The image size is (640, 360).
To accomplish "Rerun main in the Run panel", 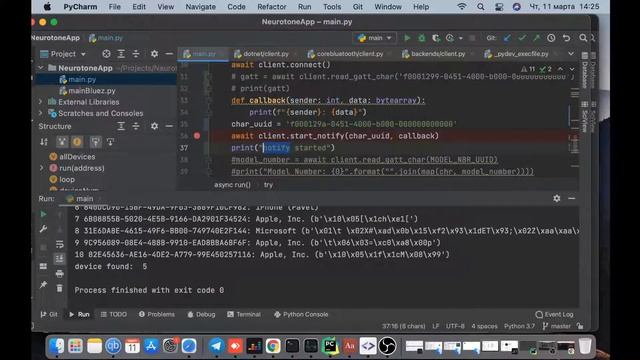I will (43, 214).
